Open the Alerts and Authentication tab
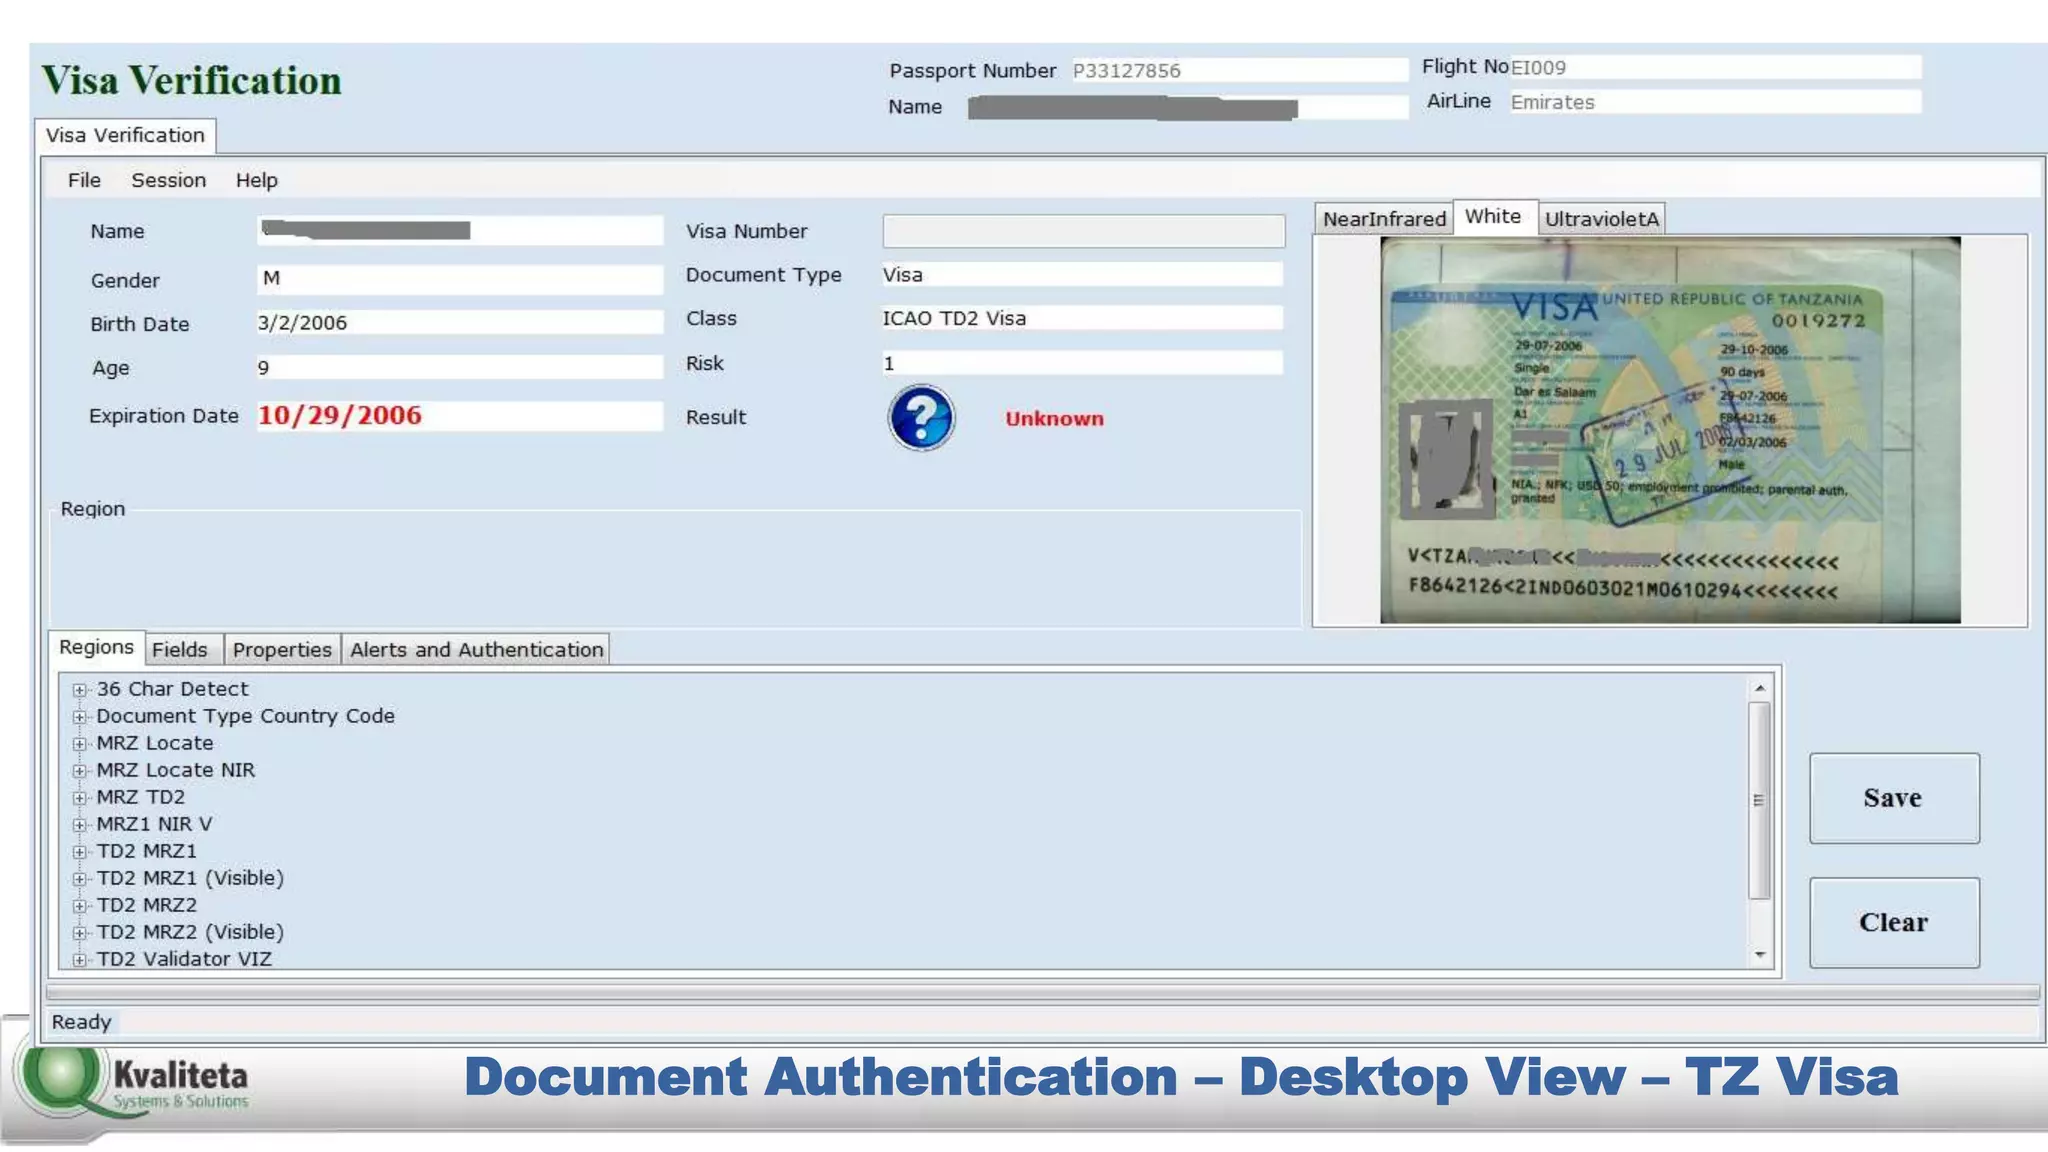The width and height of the screenshot is (2048, 1152). point(476,650)
